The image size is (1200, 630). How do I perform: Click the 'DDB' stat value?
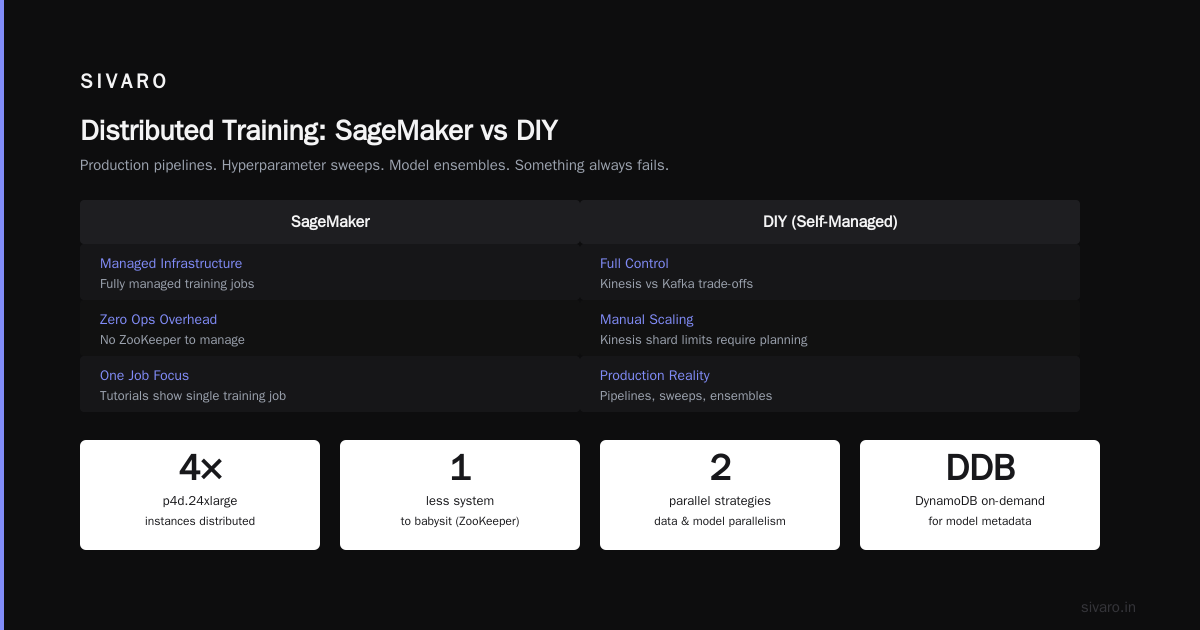pos(980,468)
